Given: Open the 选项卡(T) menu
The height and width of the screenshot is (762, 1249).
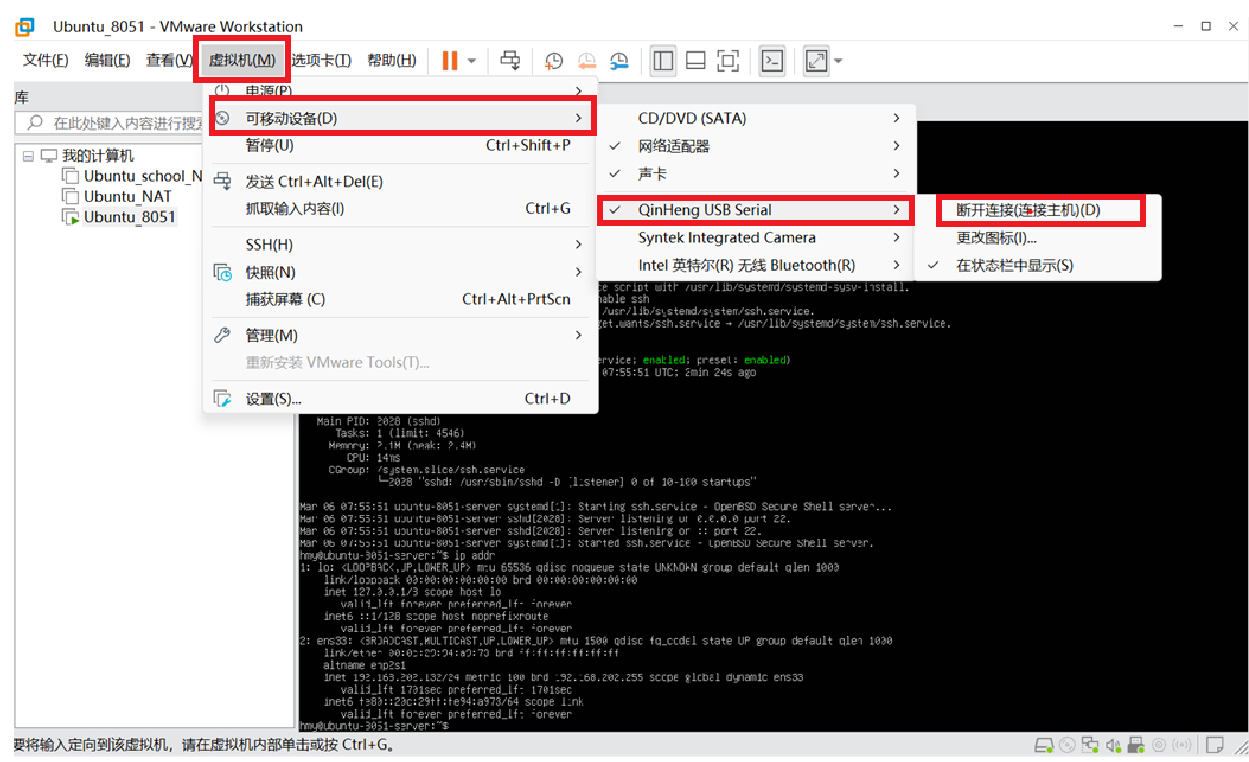Looking at the screenshot, I should [x=321, y=61].
